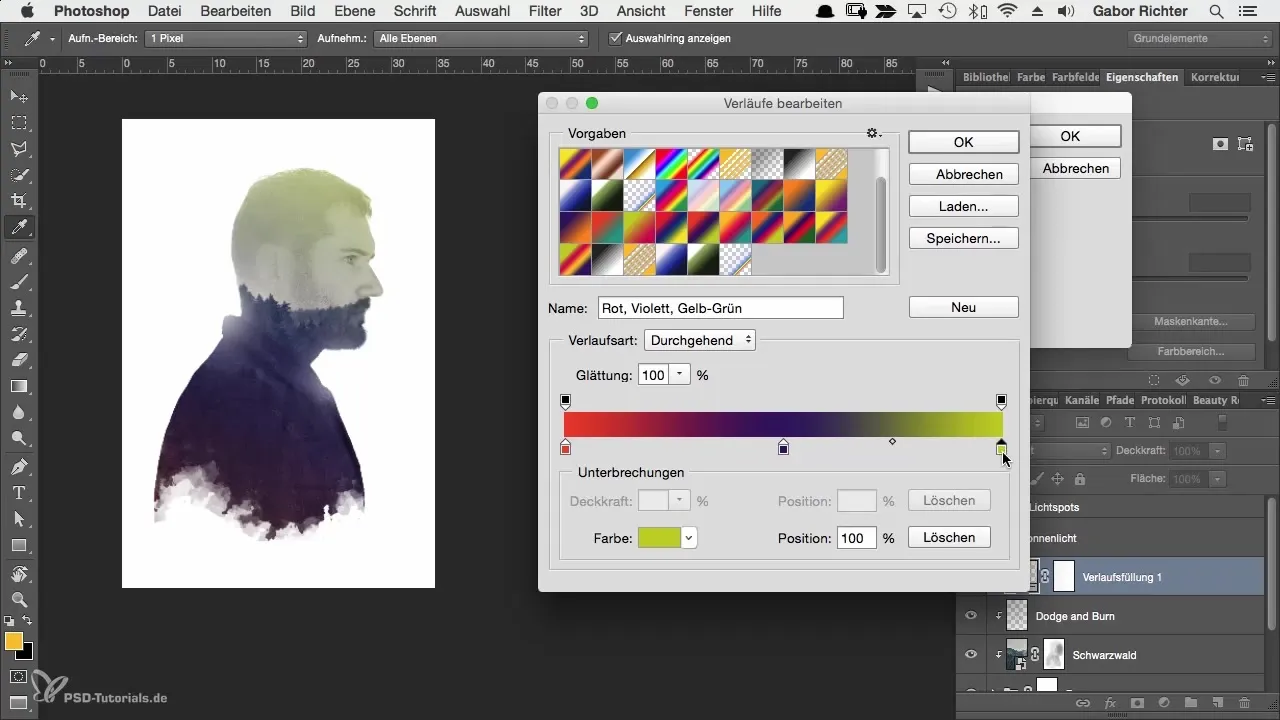Viewport: 1280px width, 720px height.
Task: Select the Crop tool
Action: [x=19, y=201]
